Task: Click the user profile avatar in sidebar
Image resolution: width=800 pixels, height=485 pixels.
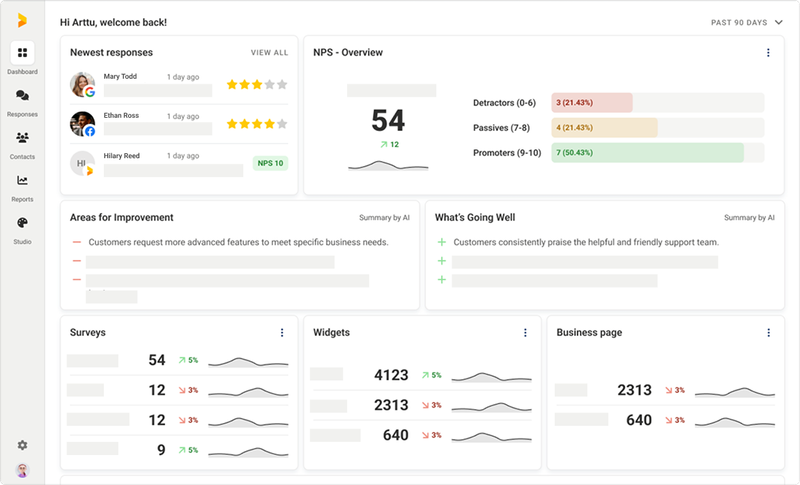Action: coord(22,470)
